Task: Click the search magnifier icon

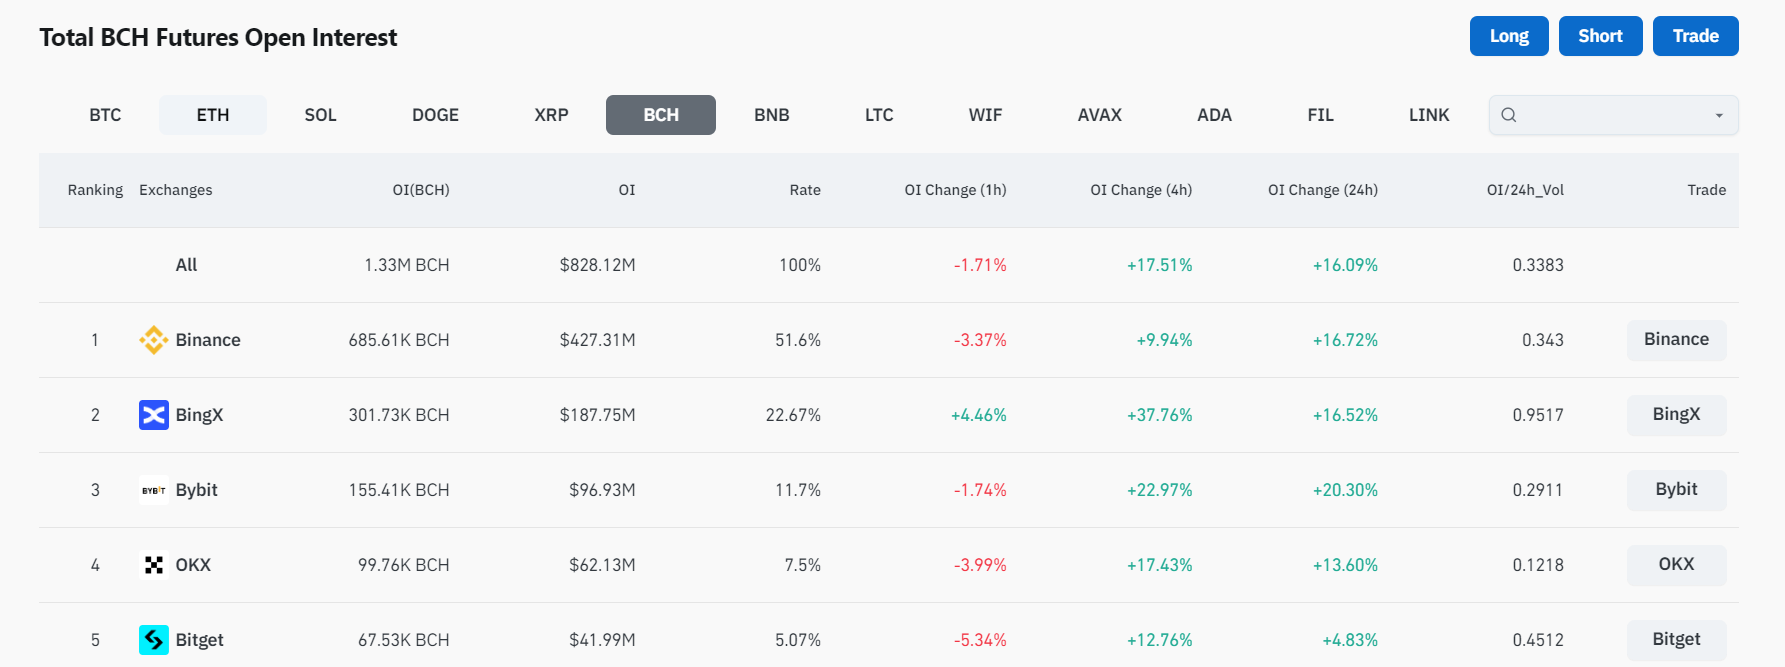Action: click(x=1509, y=115)
